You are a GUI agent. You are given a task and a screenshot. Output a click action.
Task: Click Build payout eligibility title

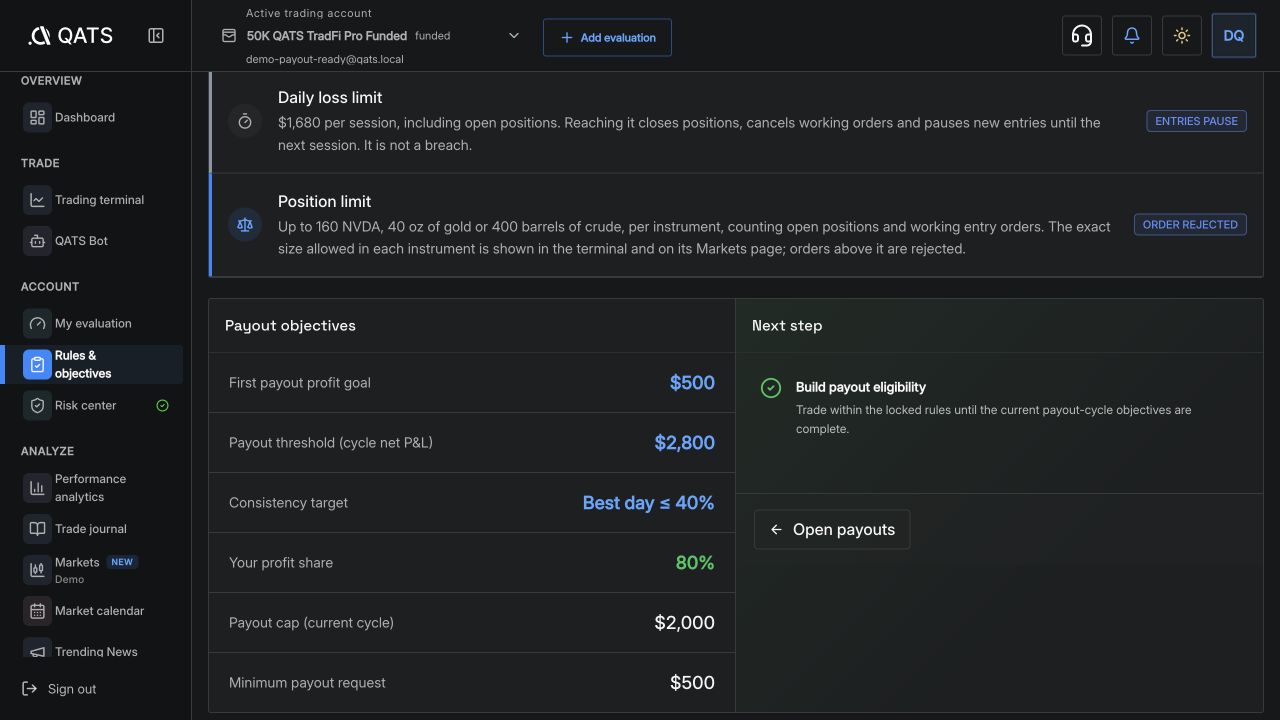[x=861, y=388]
